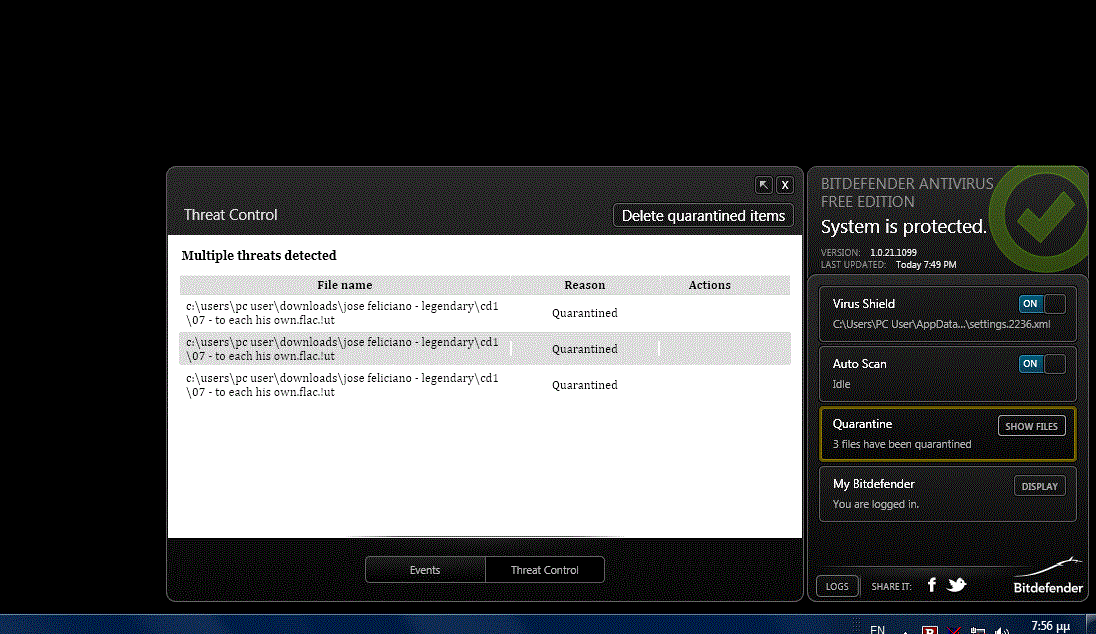Close the Threat Control panel with X
The height and width of the screenshot is (634, 1096).
coord(785,185)
